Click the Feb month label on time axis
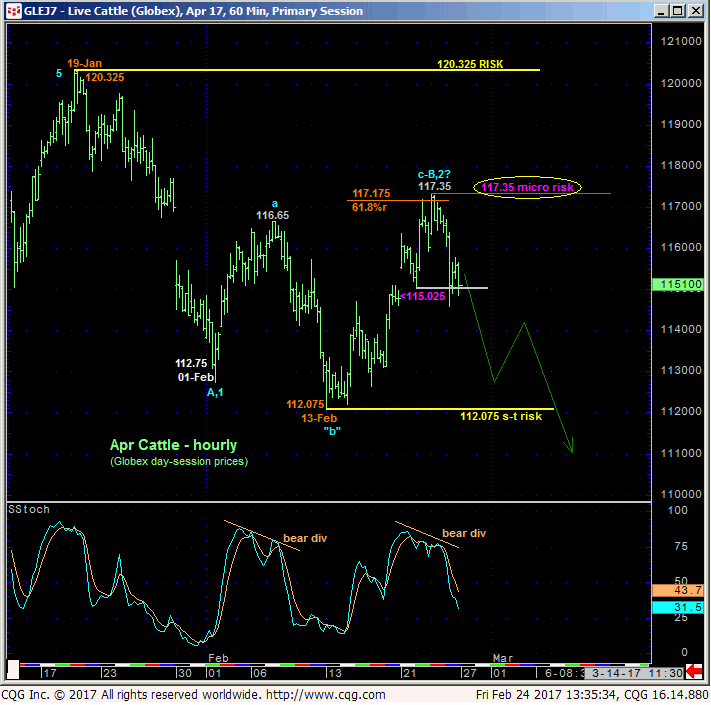Screen dimensions: 711x705 coord(221,658)
